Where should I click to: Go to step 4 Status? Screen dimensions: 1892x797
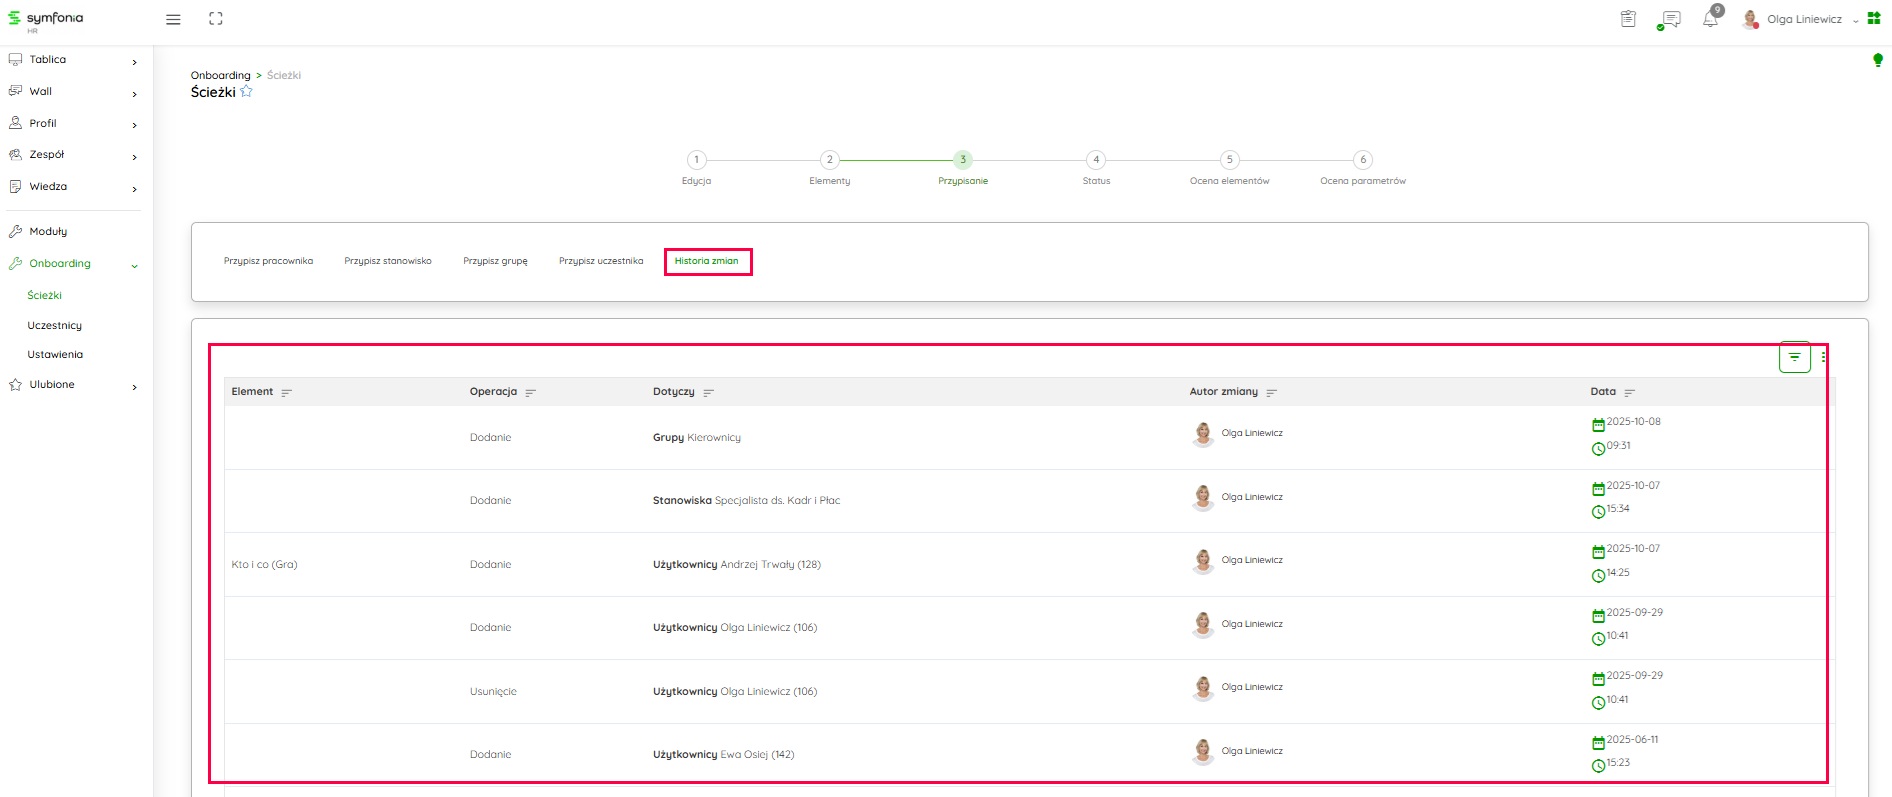coord(1096,160)
